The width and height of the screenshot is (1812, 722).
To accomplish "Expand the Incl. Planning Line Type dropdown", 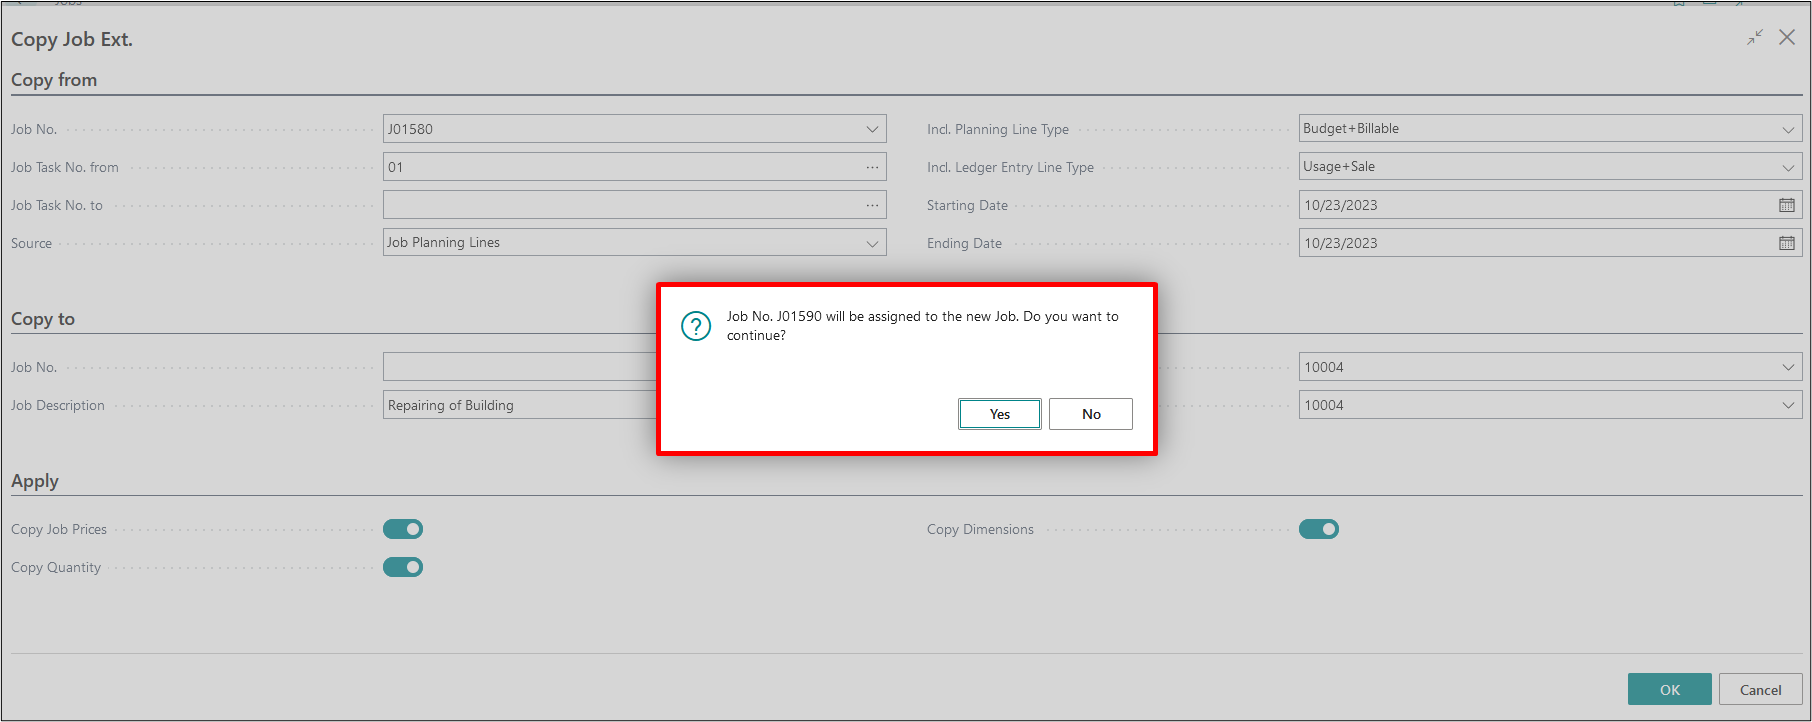I will click(x=1787, y=129).
